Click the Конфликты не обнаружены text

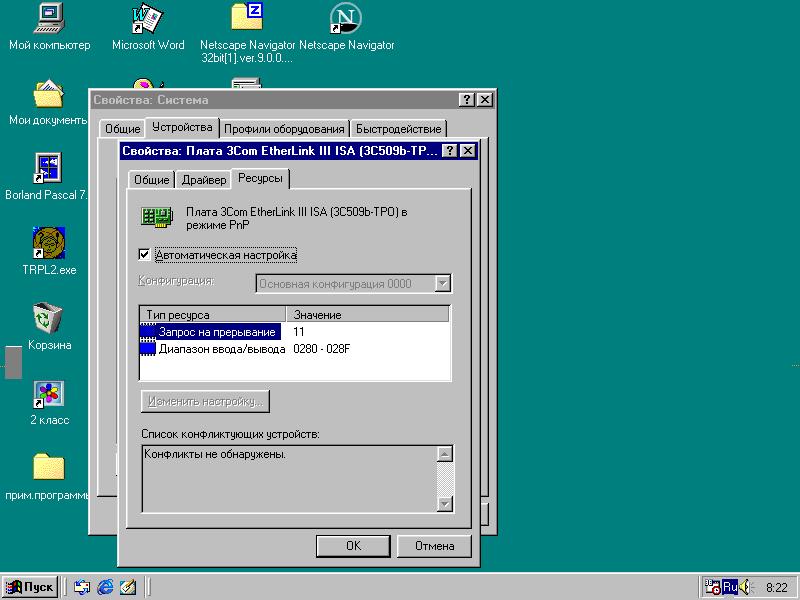(x=215, y=454)
